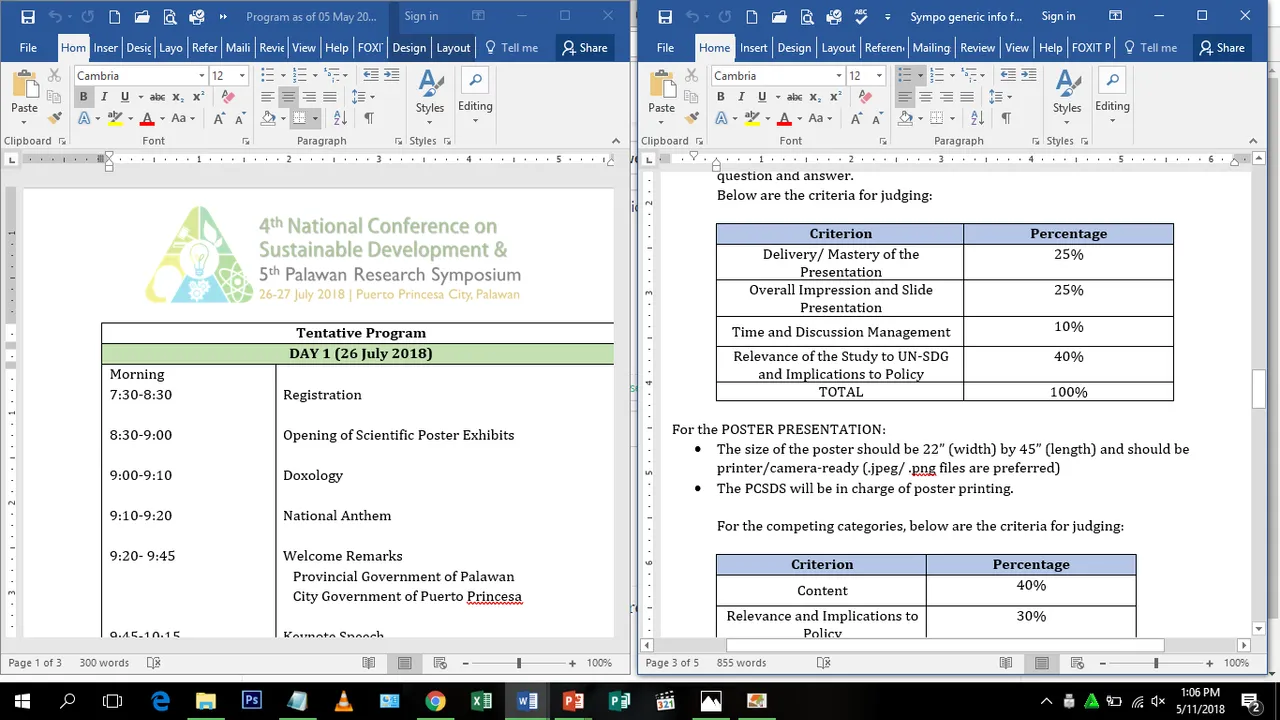Click Justify alignment in the left Word window
The height and width of the screenshot is (720, 1280).
pos(330,97)
